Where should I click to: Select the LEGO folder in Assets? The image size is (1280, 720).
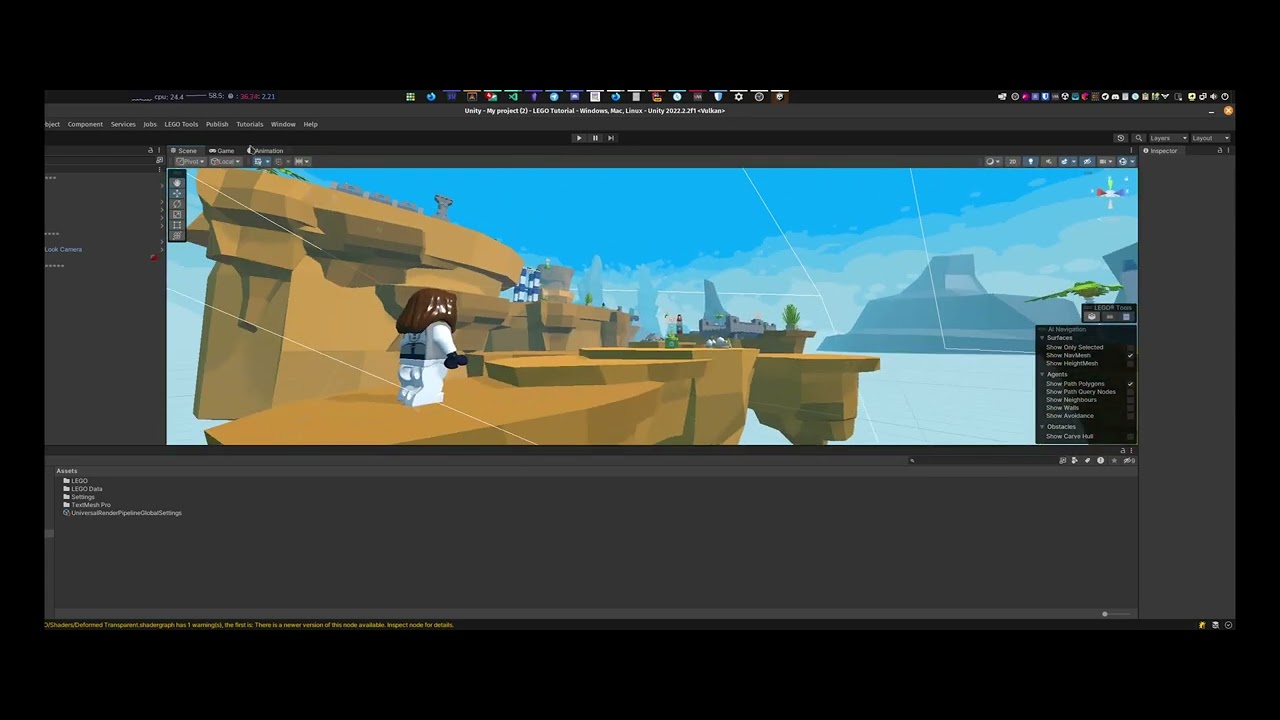[x=76, y=481]
